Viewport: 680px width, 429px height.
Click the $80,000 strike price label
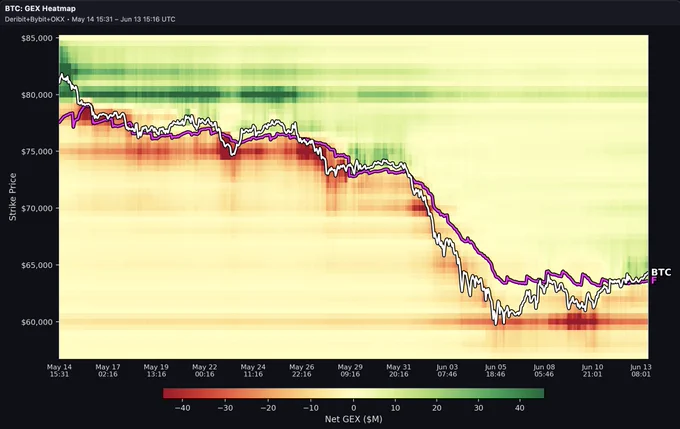pos(37,95)
